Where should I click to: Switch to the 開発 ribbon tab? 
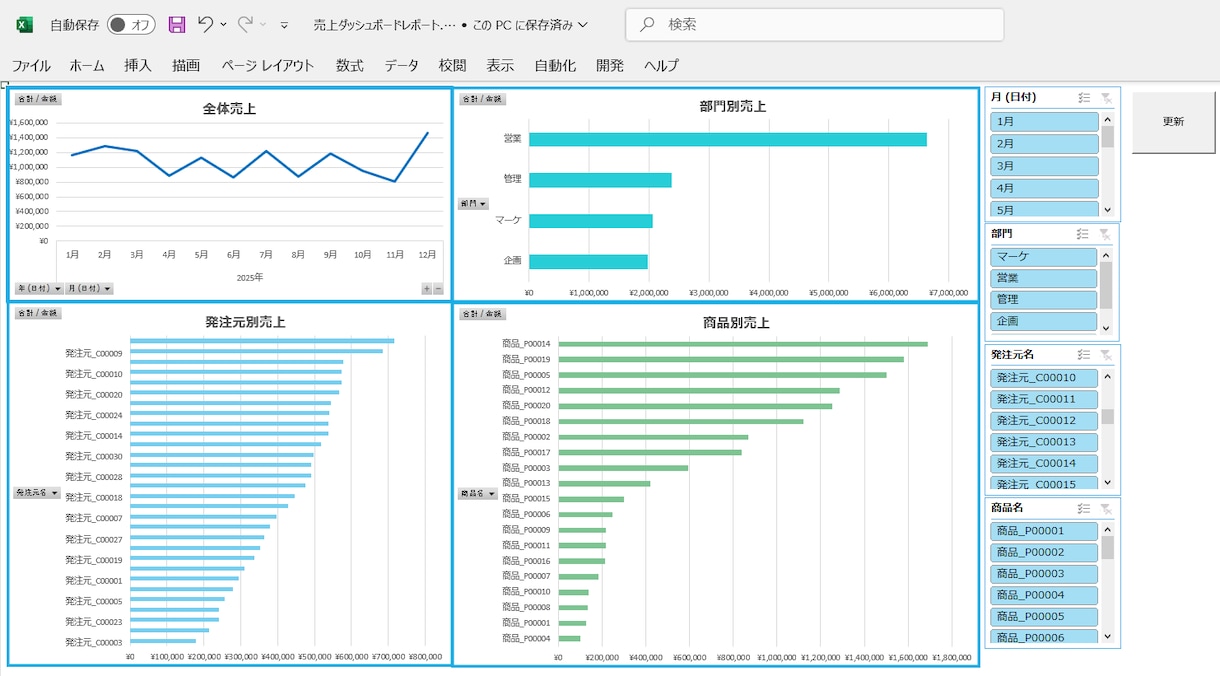tap(610, 66)
